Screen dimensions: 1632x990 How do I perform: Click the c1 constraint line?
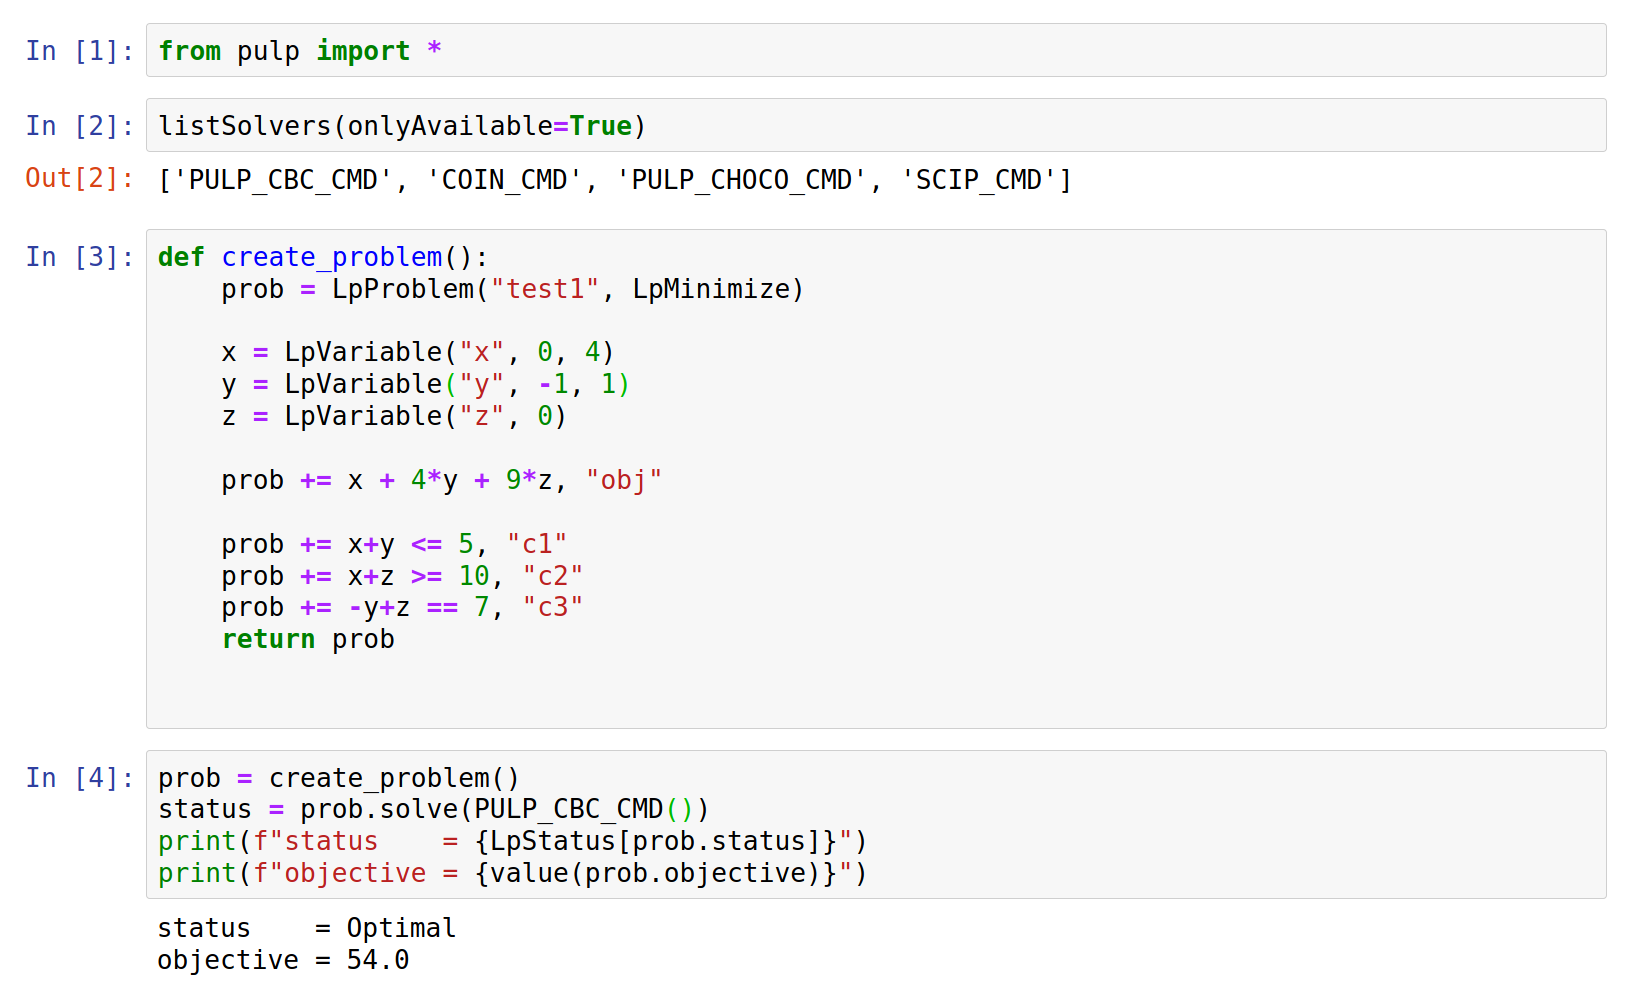click(x=393, y=543)
